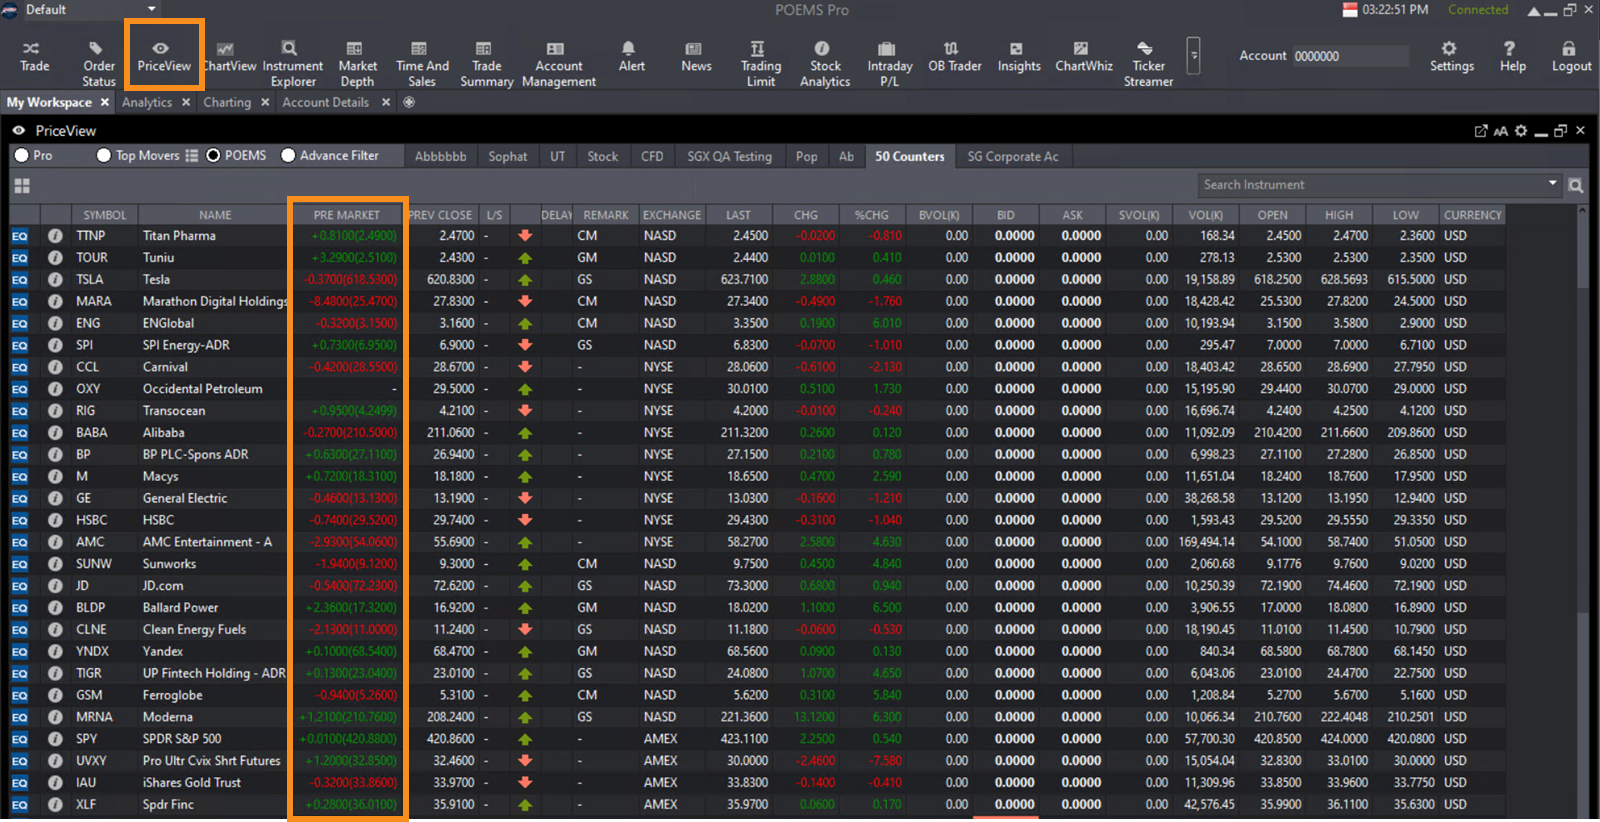Open the Market Depth tool
Image resolution: width=1600 pixels, height=822 pixels.
pyautogui.click(x=357, y=64)
